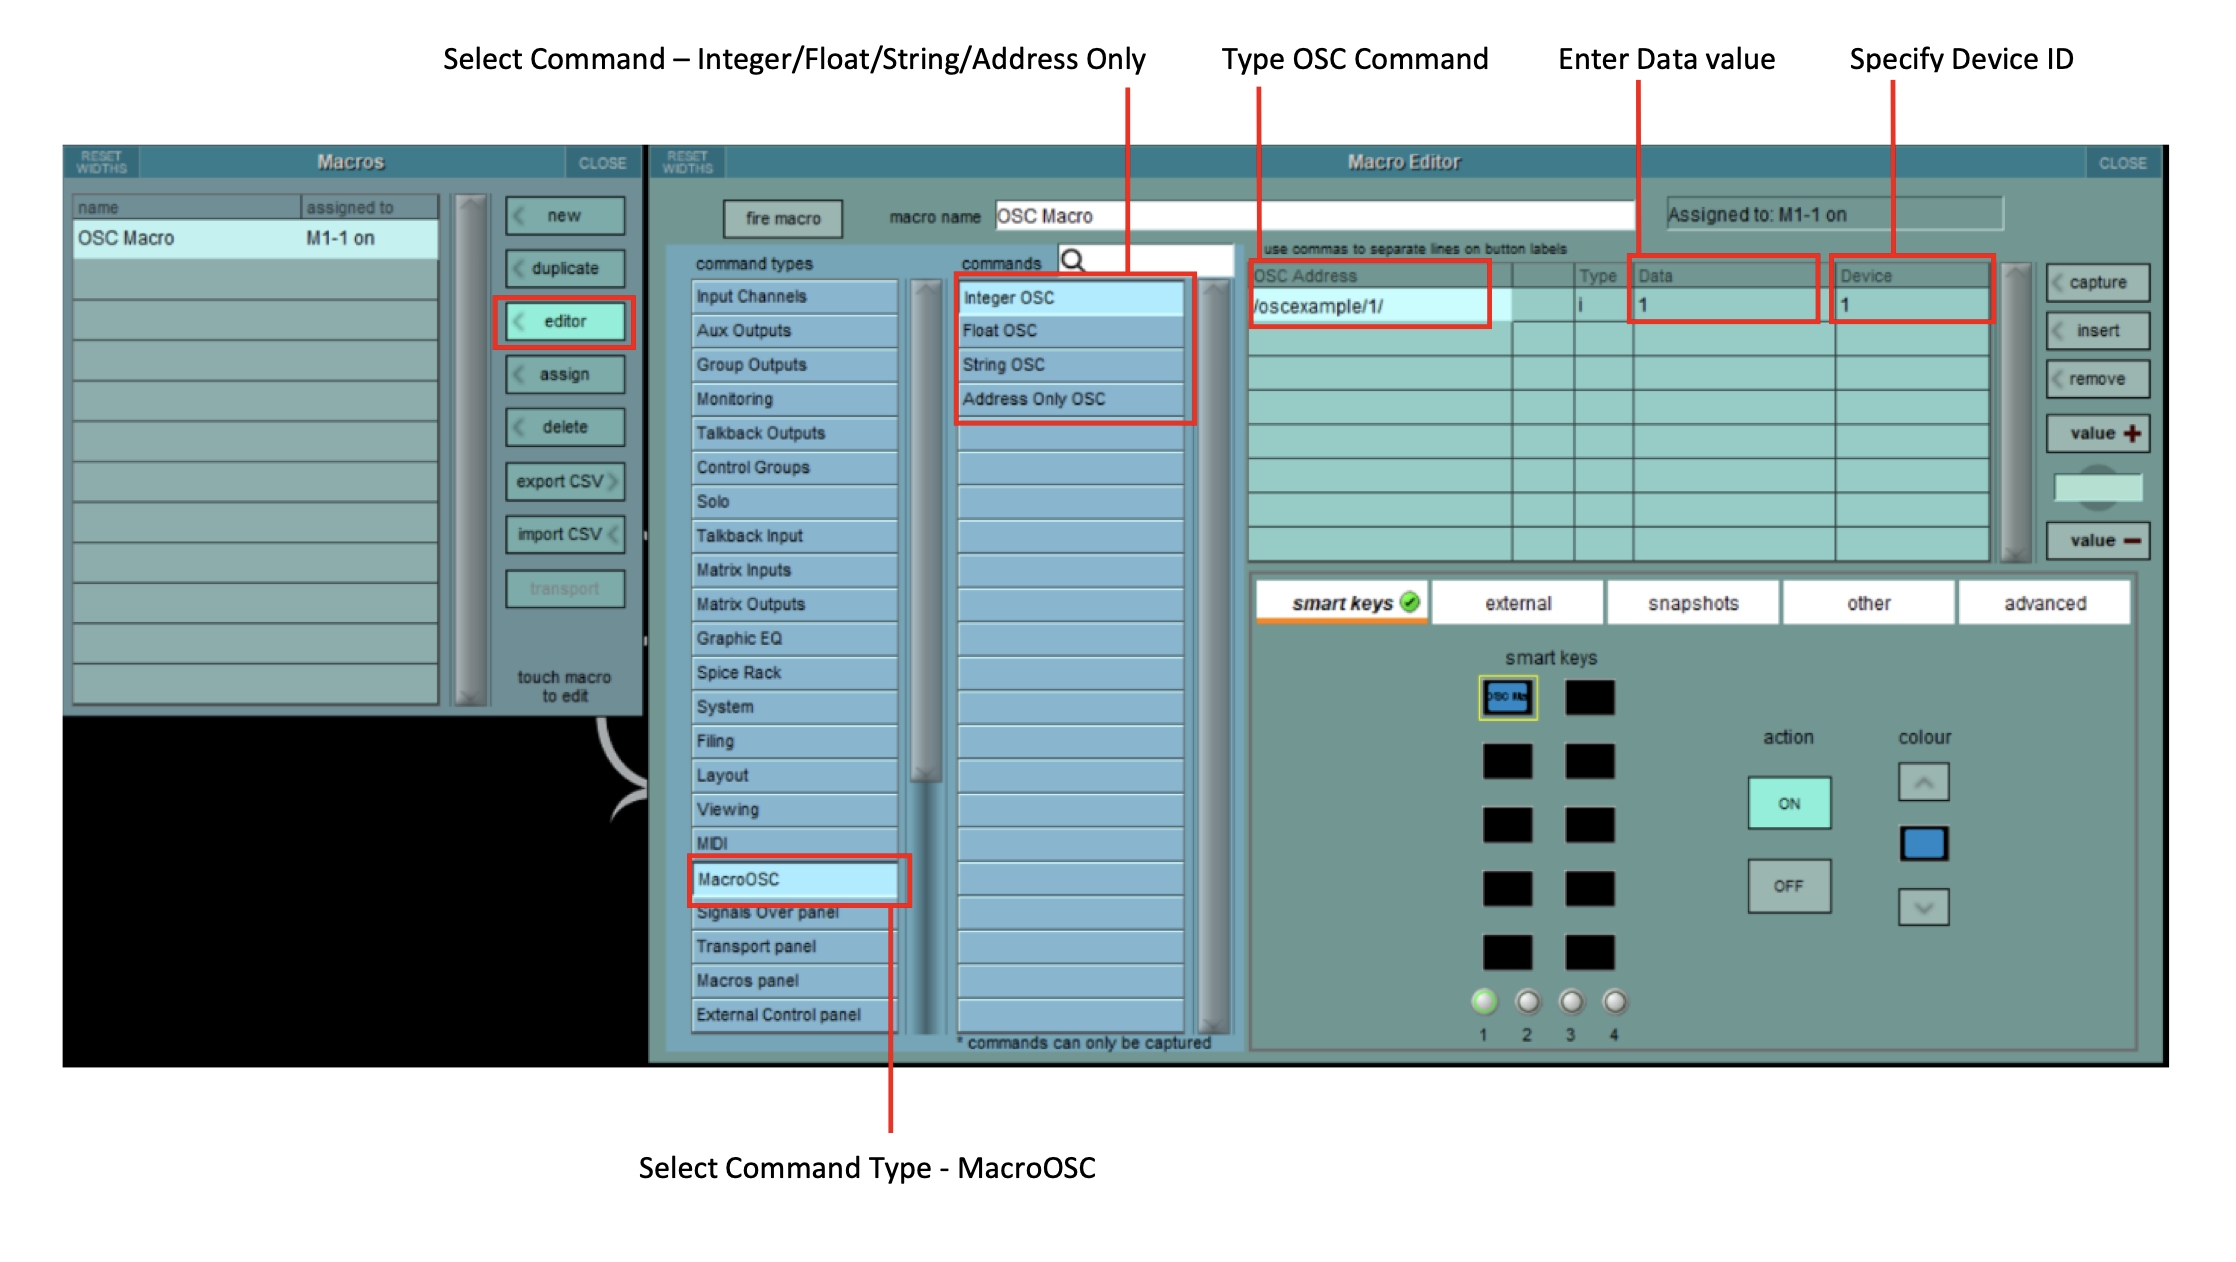This screenshot has height=1262, width=2236.
Task: Click the export CSV button
Action: click(x=565, y=481)
